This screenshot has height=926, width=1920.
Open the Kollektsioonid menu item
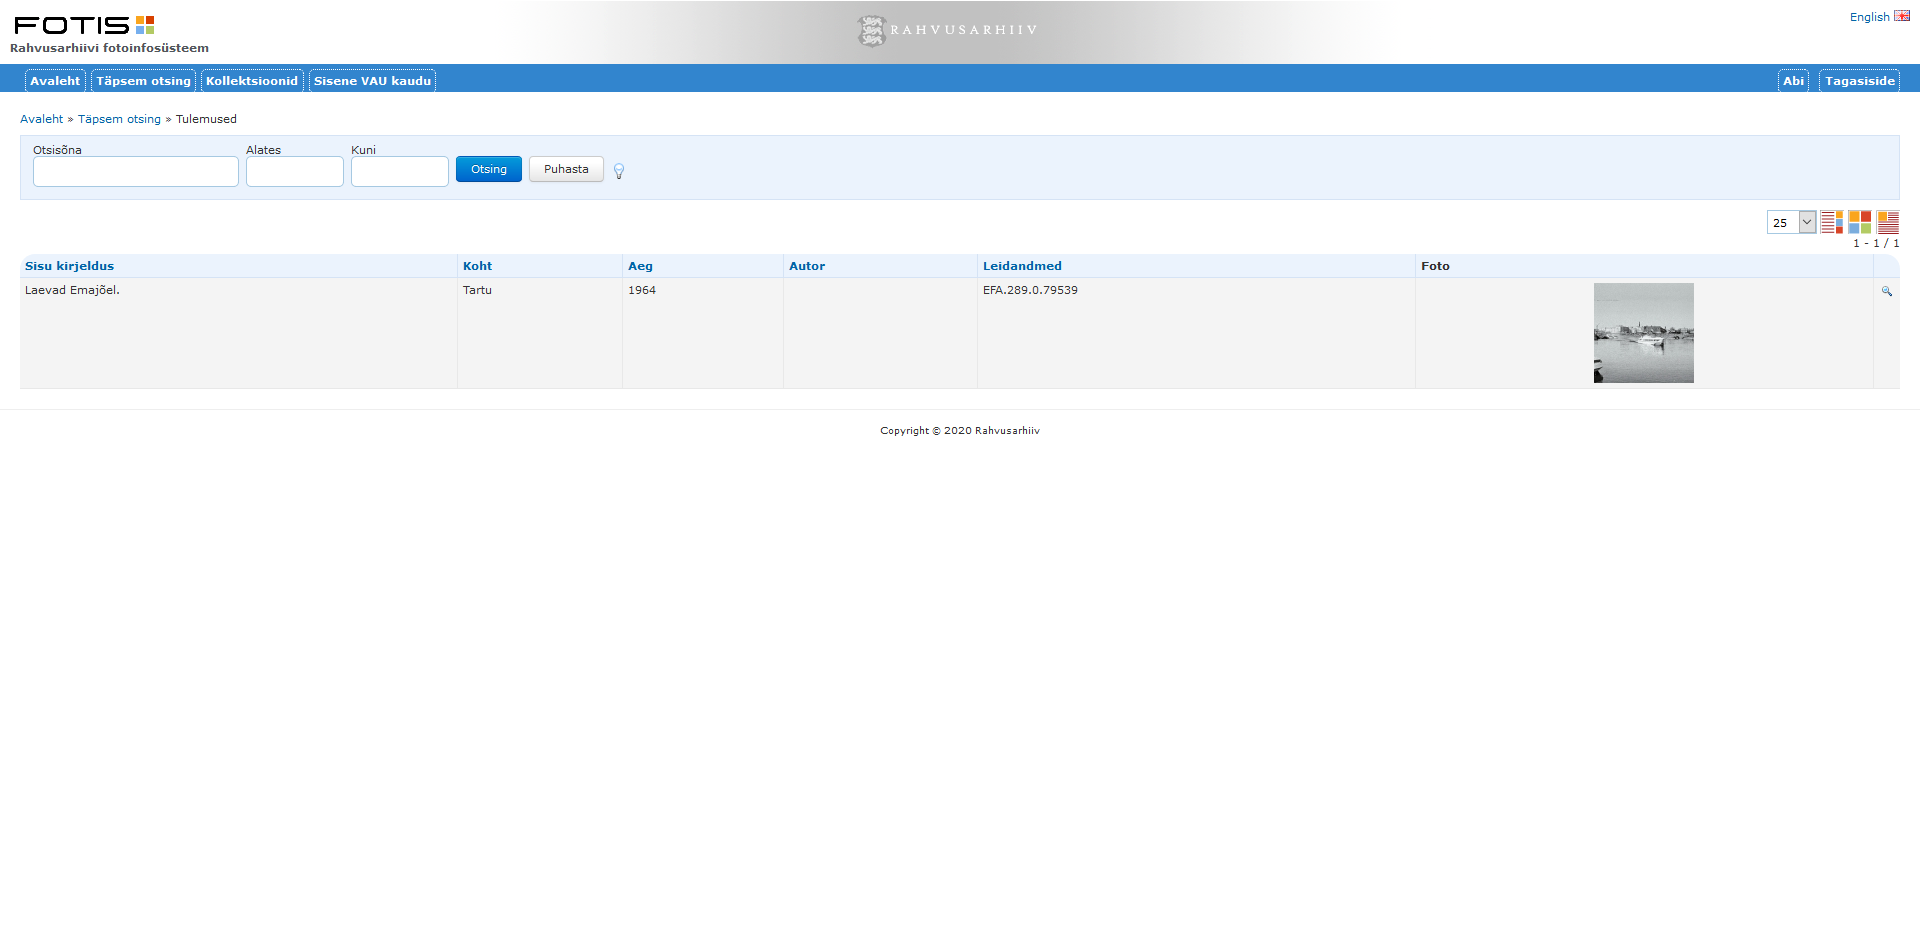(252, 81)
